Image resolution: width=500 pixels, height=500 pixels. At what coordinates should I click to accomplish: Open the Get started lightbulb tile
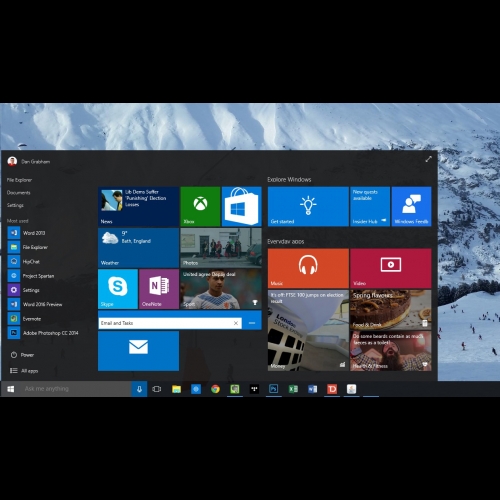pos(308,206)
